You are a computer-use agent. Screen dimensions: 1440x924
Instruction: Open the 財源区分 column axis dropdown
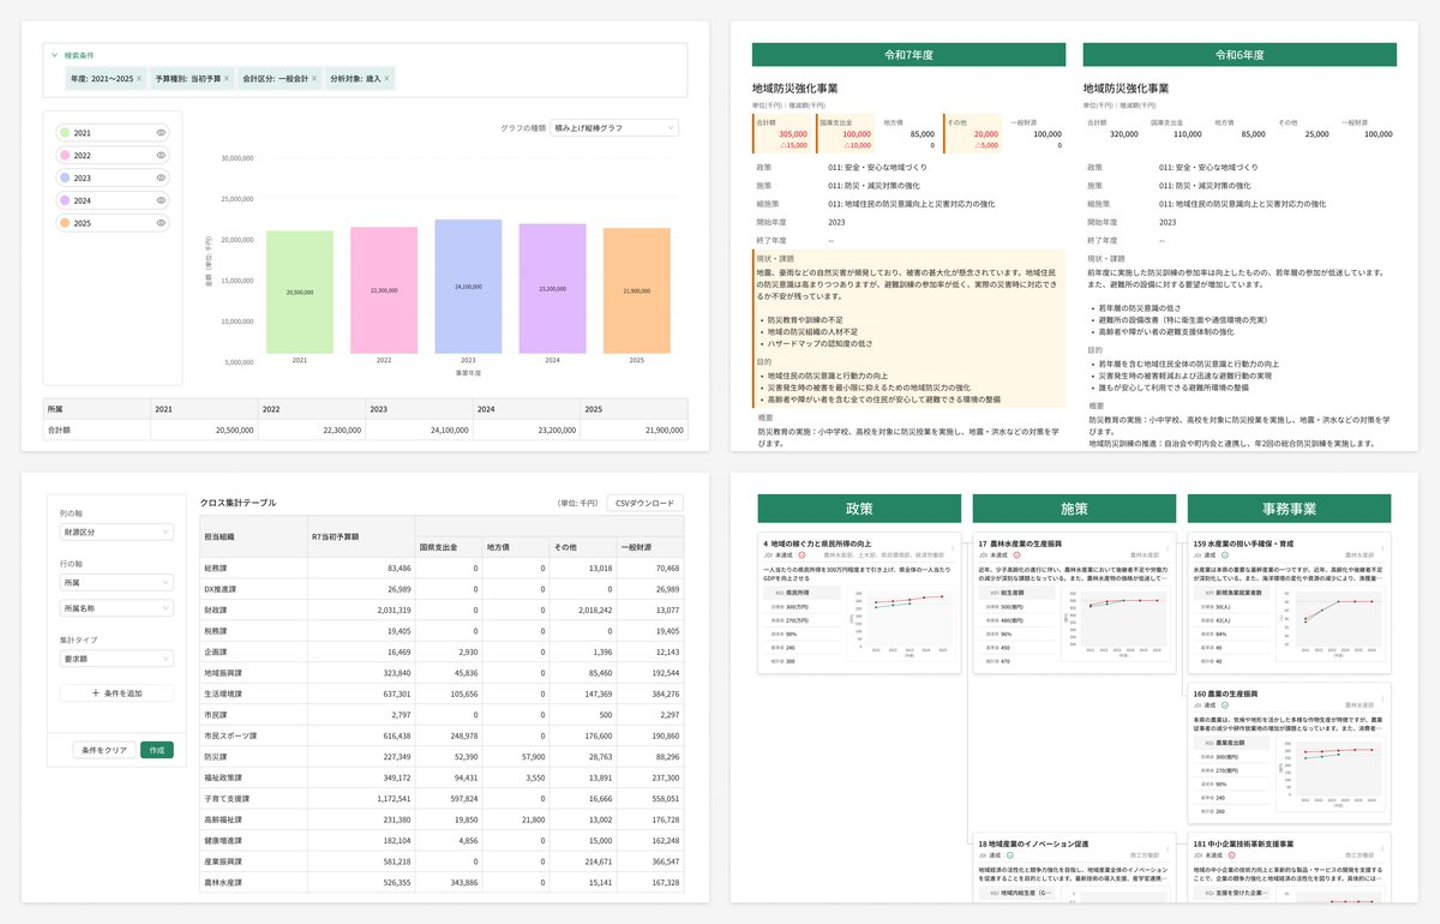(x=116, y=532)
